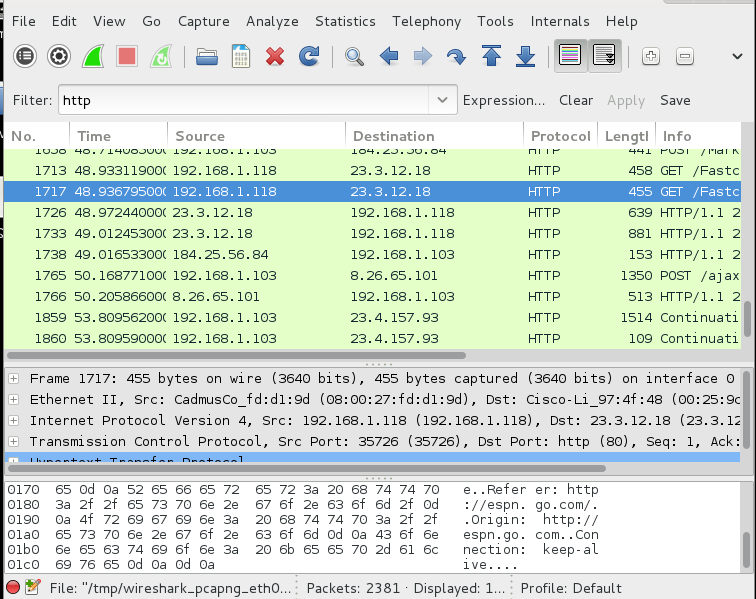
Task: Find a packet magnifier icon
Action: (x=354, y=56)
